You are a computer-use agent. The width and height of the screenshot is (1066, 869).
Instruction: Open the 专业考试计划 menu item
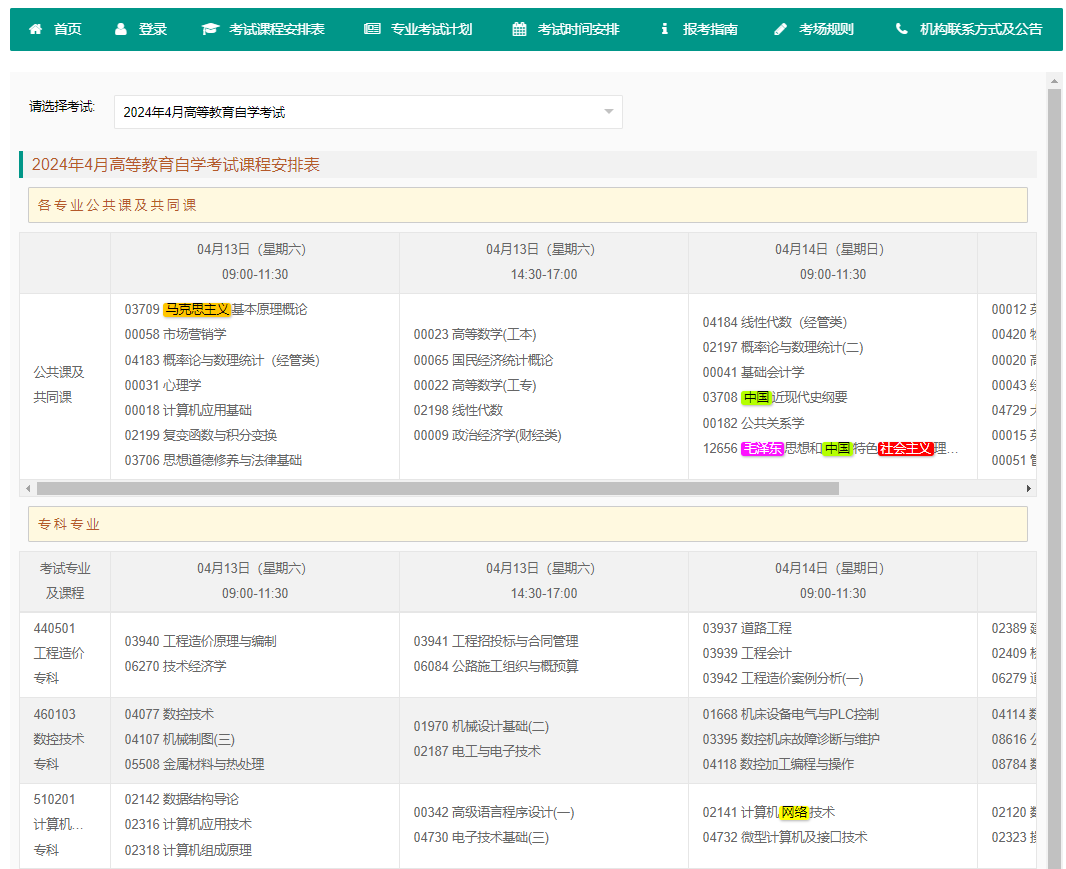point(431,30)
